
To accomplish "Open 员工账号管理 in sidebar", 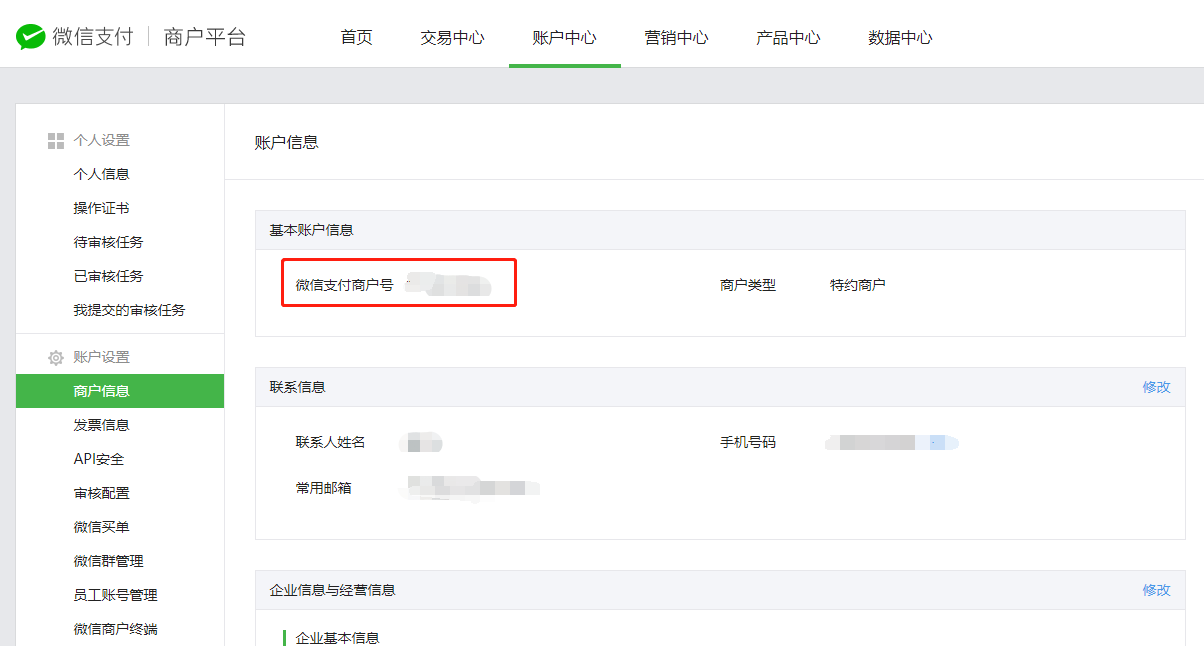I will tap(115, 595).
